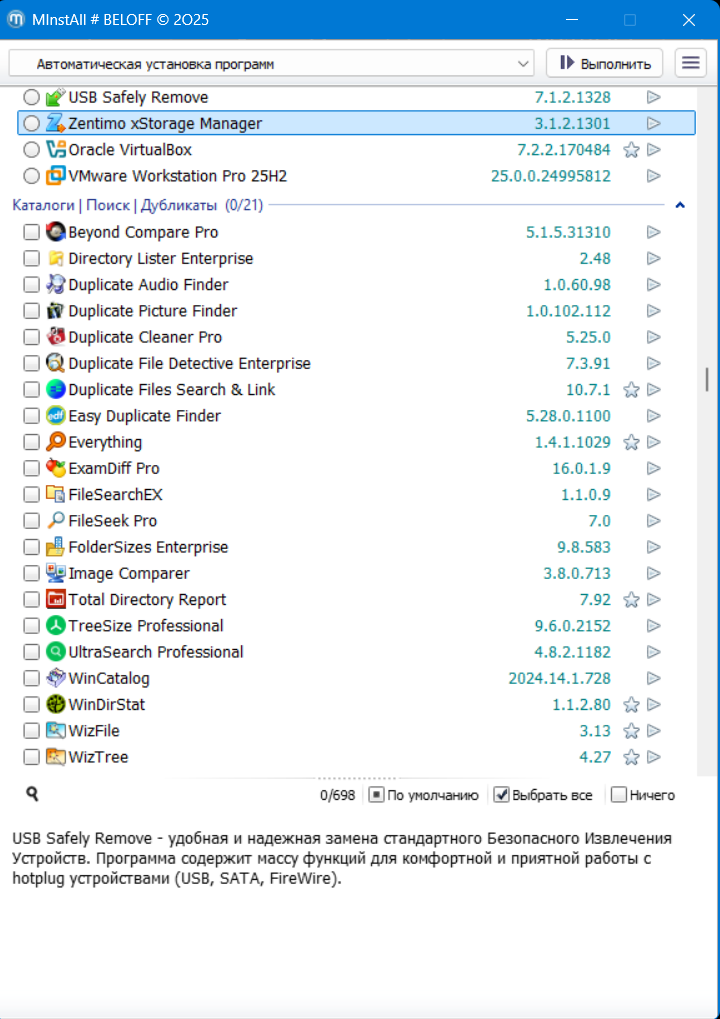This screenshot has width=720, height=1019.
Task: Click the play arrow beside WizTree
Action: [x=654, y=757]
